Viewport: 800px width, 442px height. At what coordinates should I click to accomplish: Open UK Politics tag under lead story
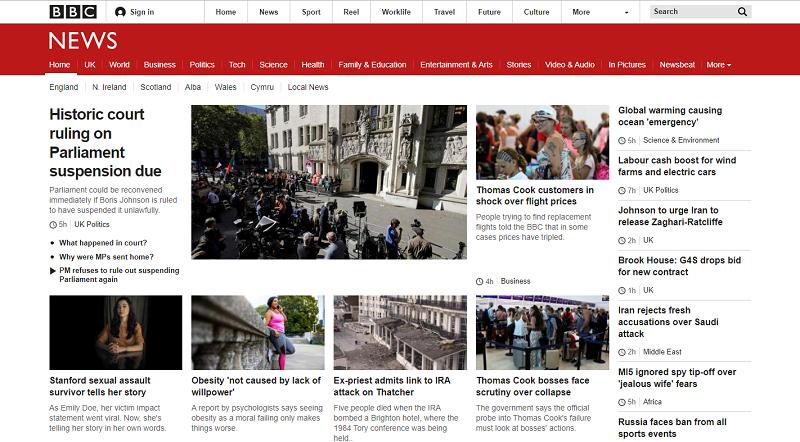coord(92,224)
